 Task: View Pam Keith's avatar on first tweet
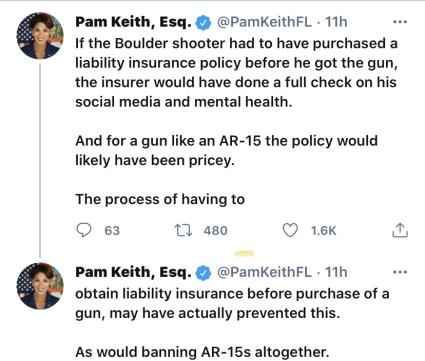click(x=40, y=36)
